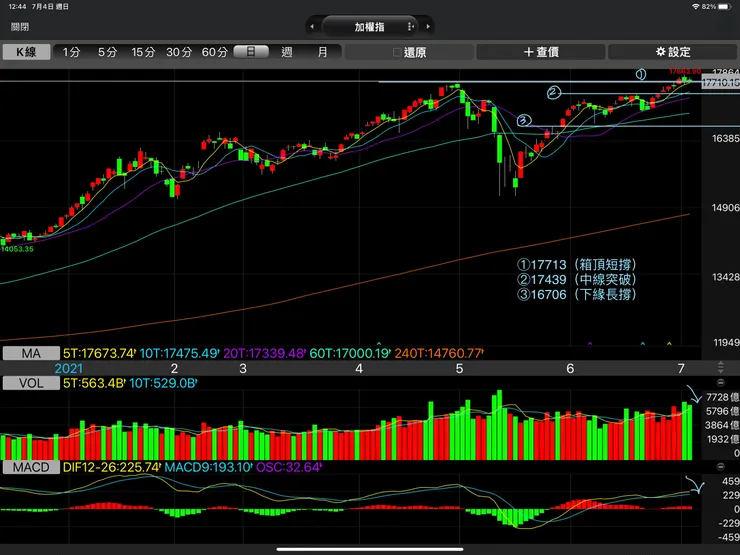Image resolution: width=740 pixels, height=555 pixels.
Task: Switch to 1分 interval
Action: [72, 52]
